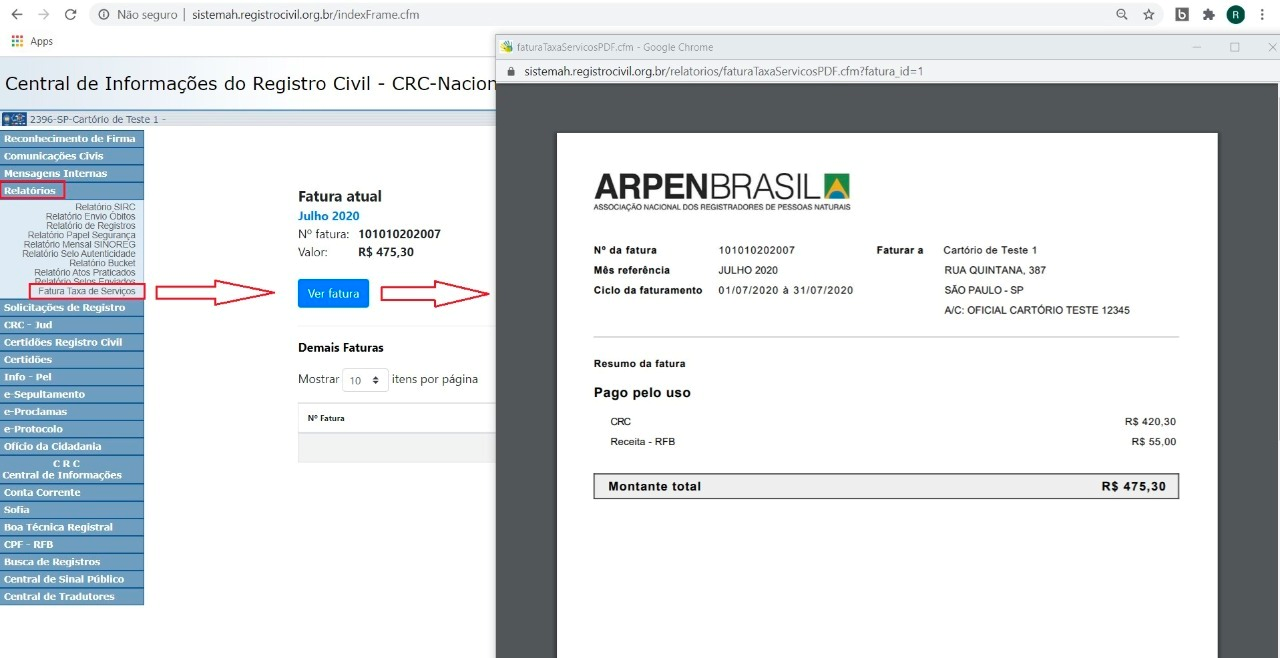Minimize the fatura popup window
Image resolution: width=1280 pixels, height=658 pixels.
point(1197,47)
